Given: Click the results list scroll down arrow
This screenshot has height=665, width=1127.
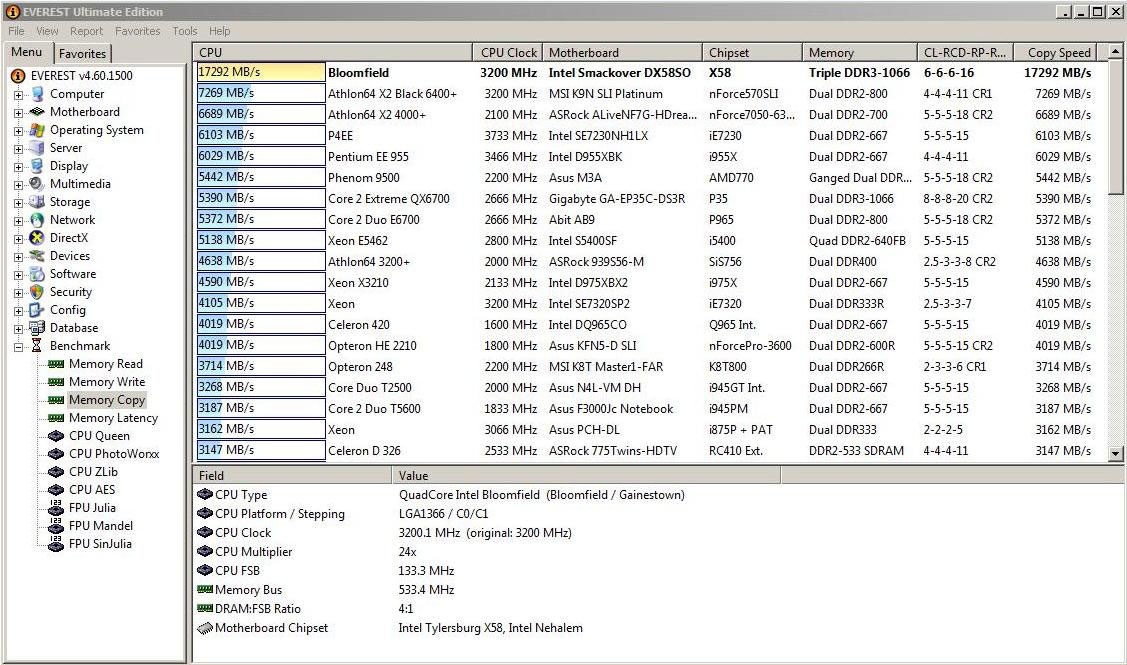Looking at the screenshot, I should click(1115, 453).
